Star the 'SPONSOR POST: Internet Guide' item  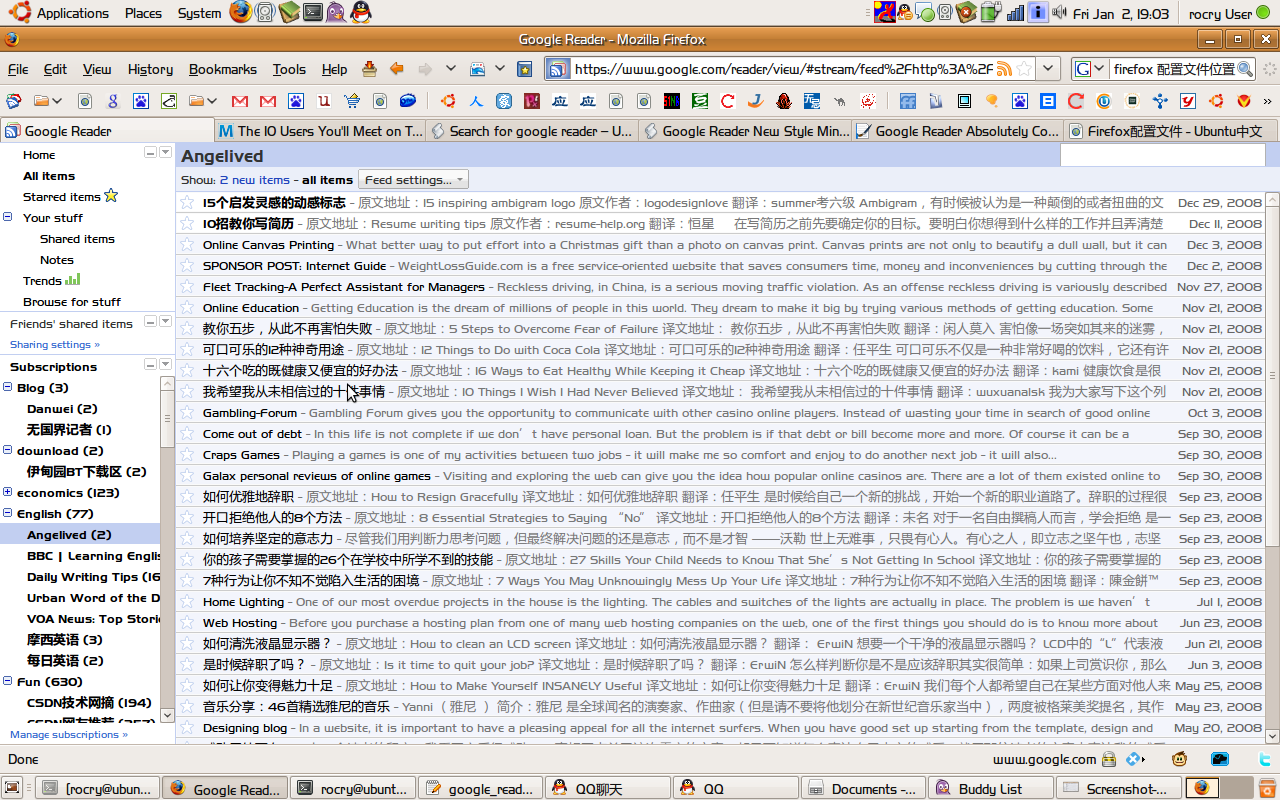pyautogui.click(x=187, y=266)
